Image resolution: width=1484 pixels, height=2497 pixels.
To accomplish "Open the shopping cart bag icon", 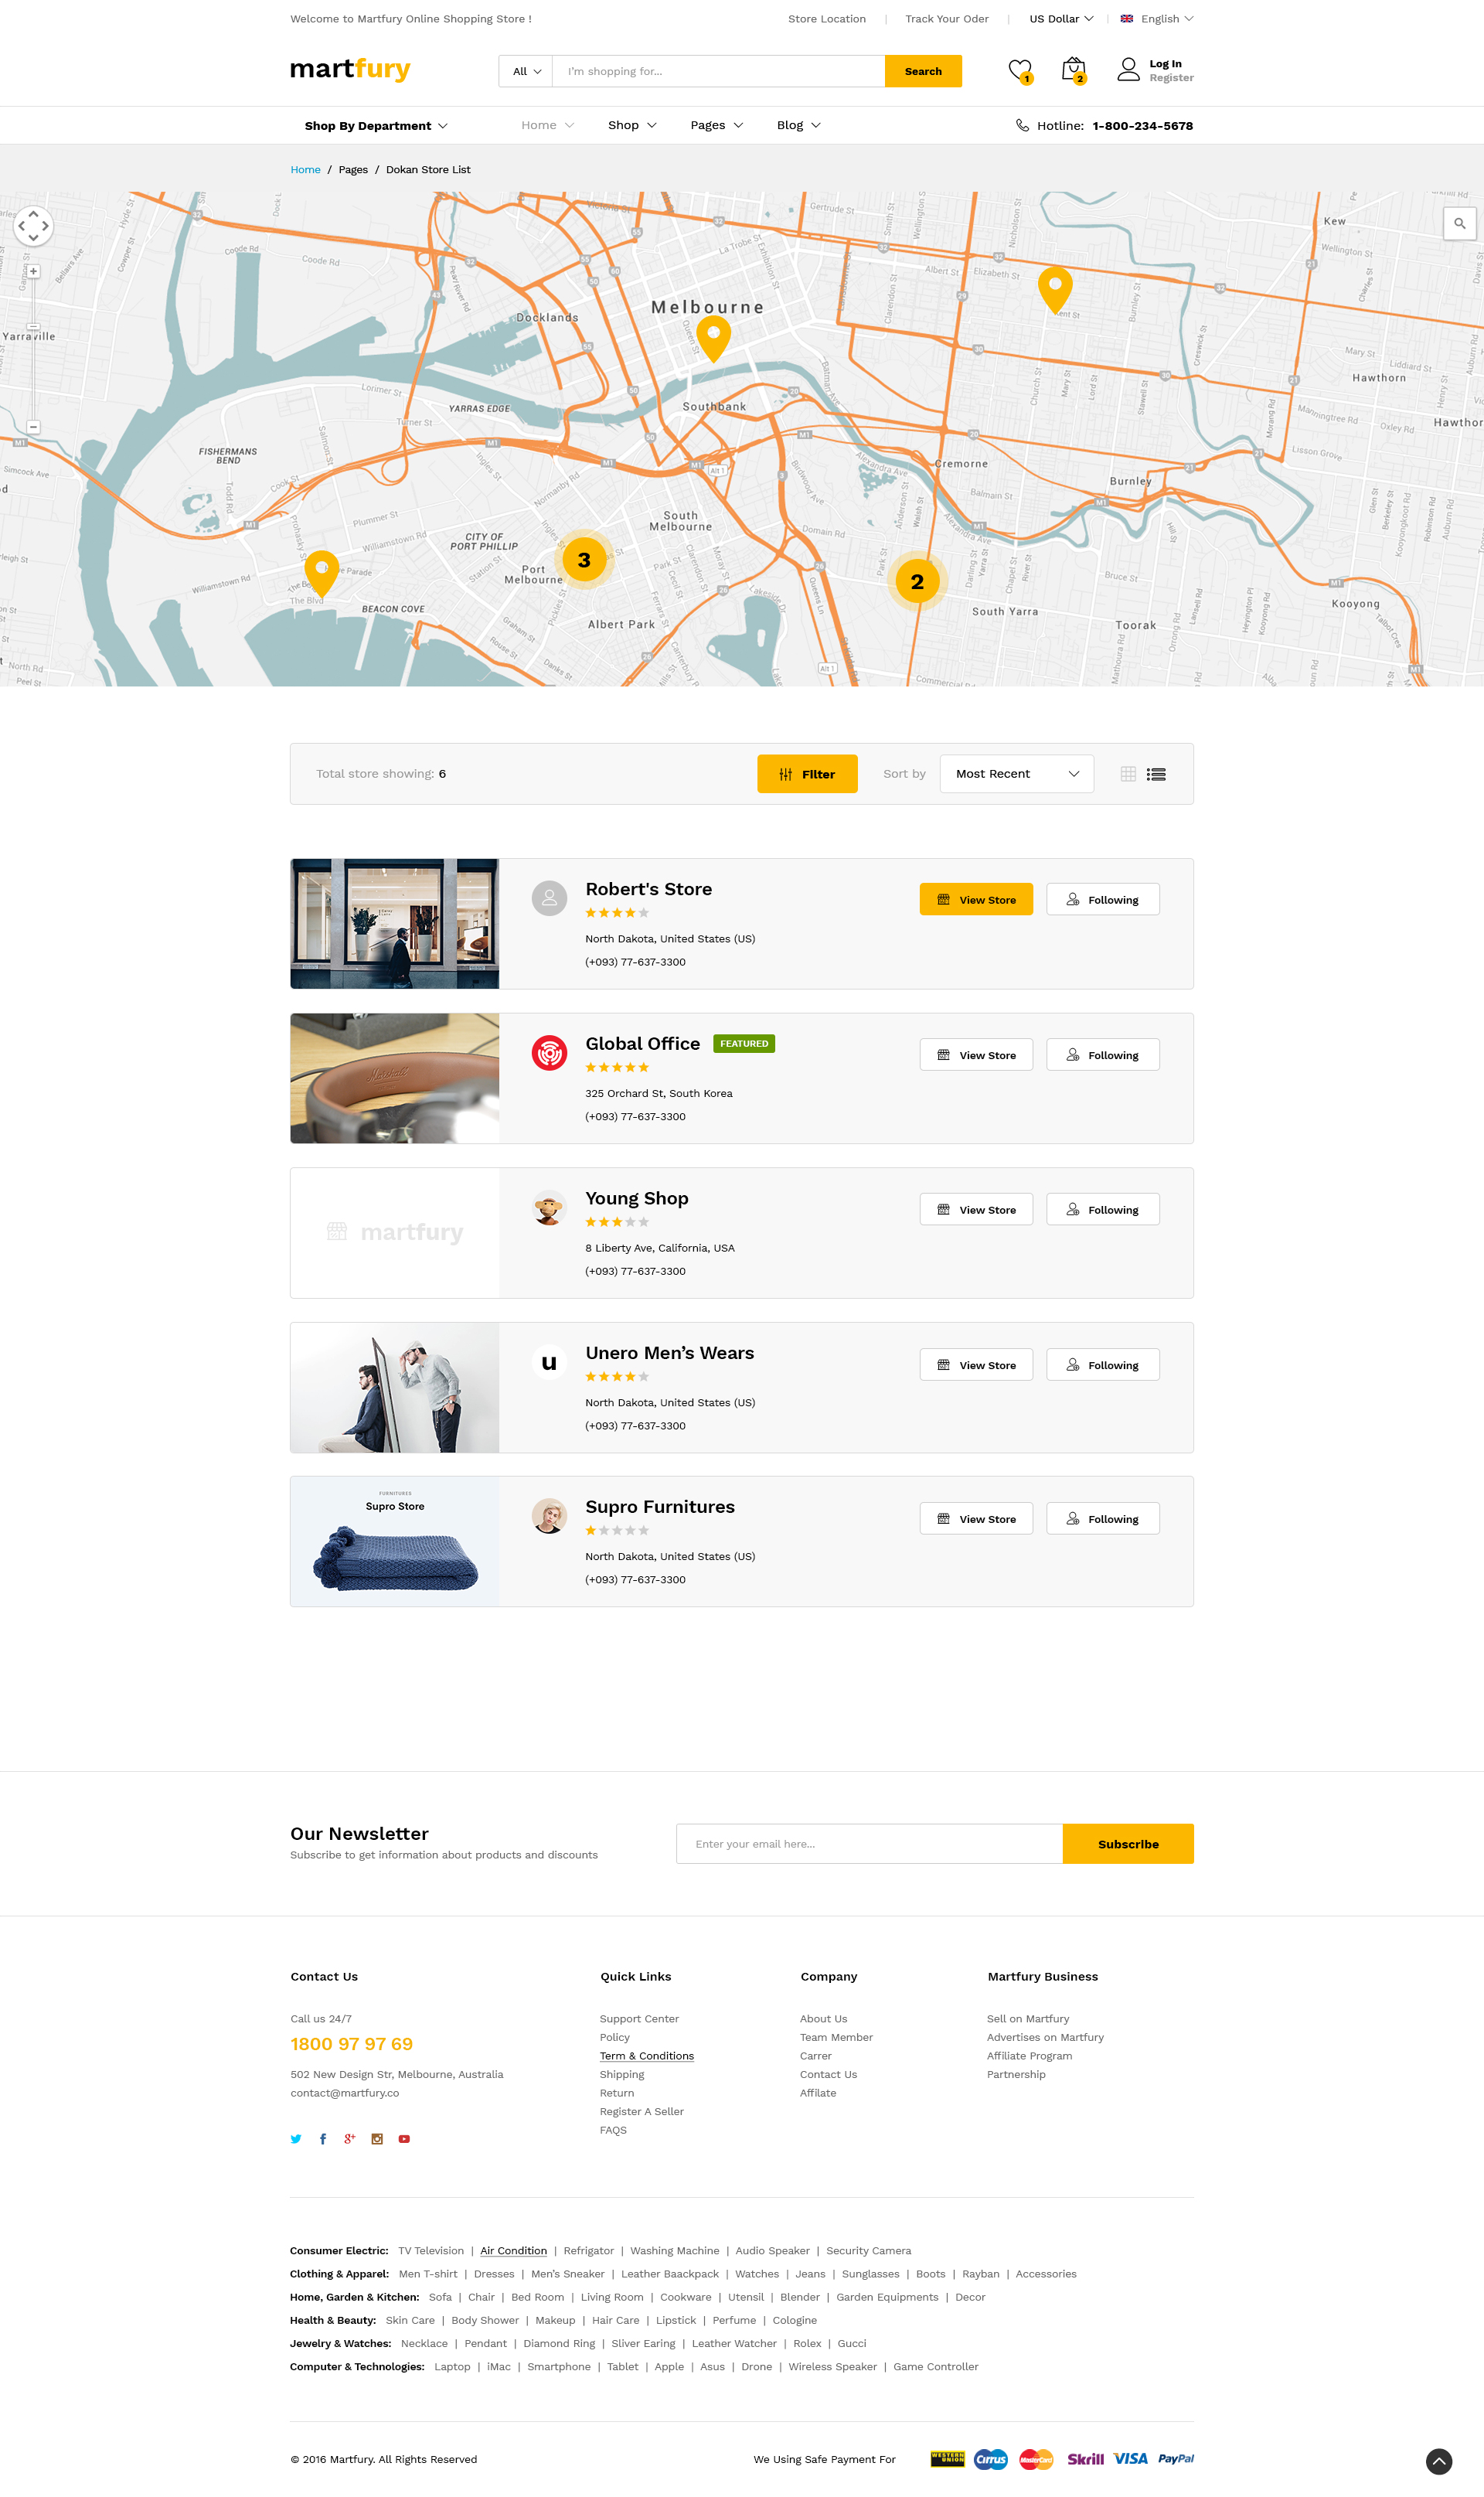I will [1073, 69].
